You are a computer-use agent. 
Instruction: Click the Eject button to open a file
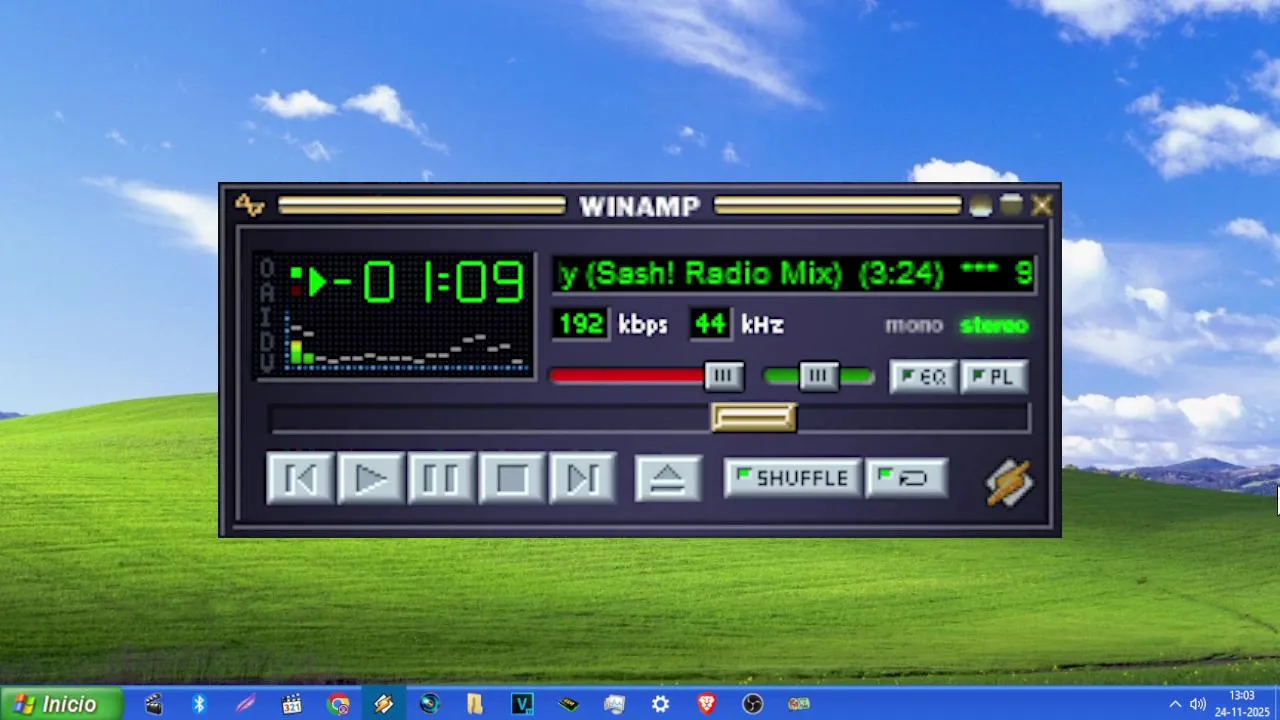[668, 479]
